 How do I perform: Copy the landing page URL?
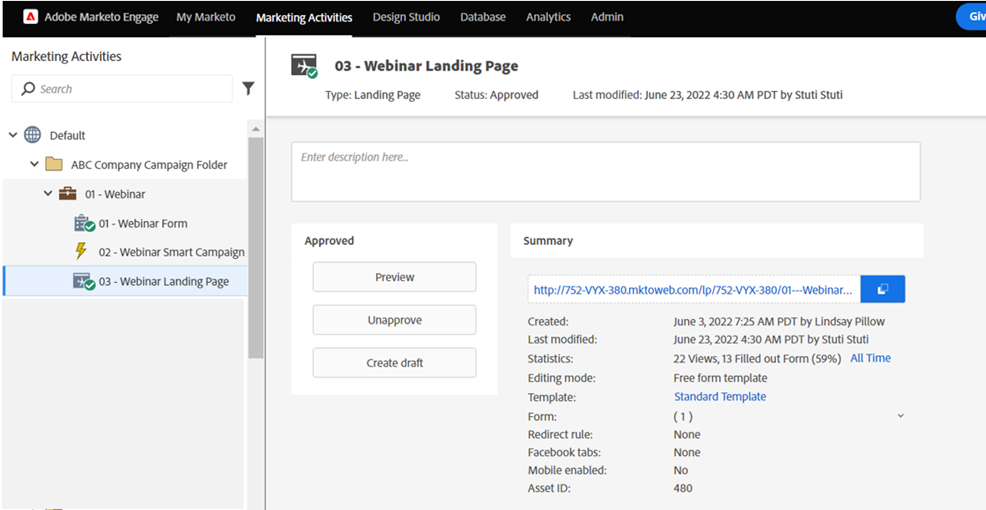click(x=883, y=289)
